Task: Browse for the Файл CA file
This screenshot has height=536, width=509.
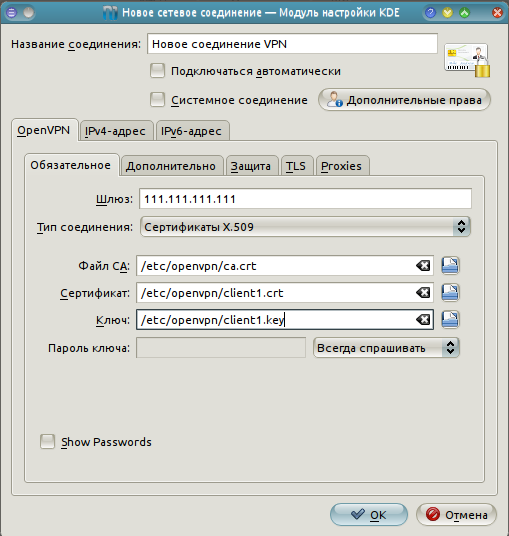Action: click(x=450, y=266)
